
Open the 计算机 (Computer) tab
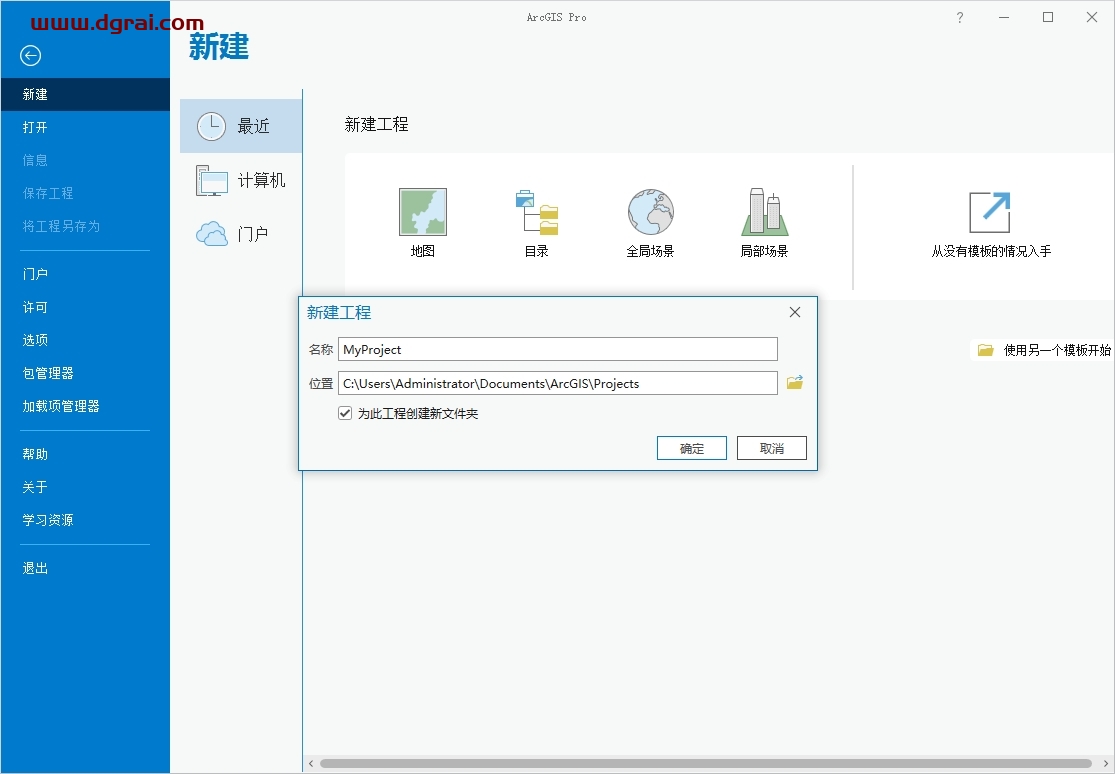point(241,180)
